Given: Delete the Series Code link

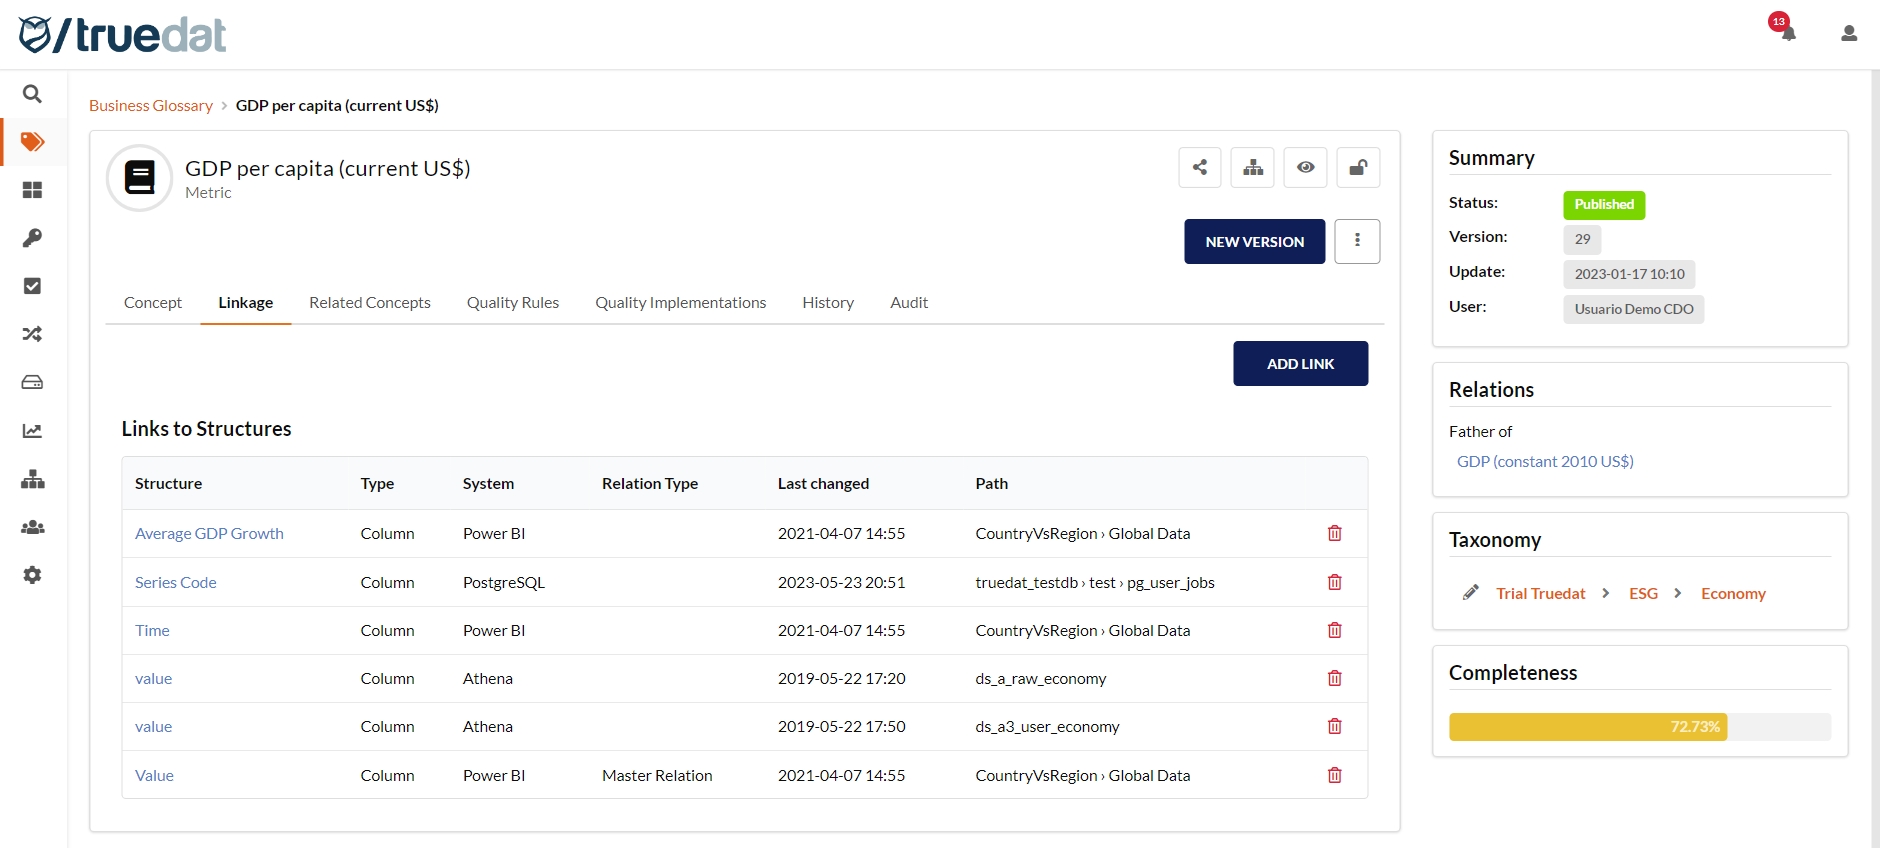Looking at the screenshot, I should click(1334, 582).
